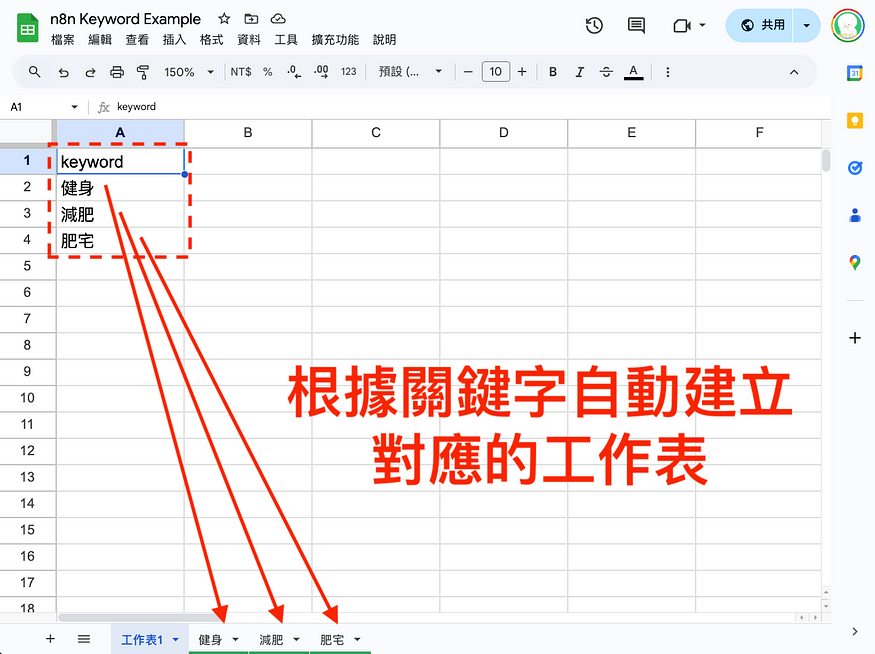This screenshot has height=654, width=875.
Task: Open Google Calendar side panel icon
Action: click(854, 73)
